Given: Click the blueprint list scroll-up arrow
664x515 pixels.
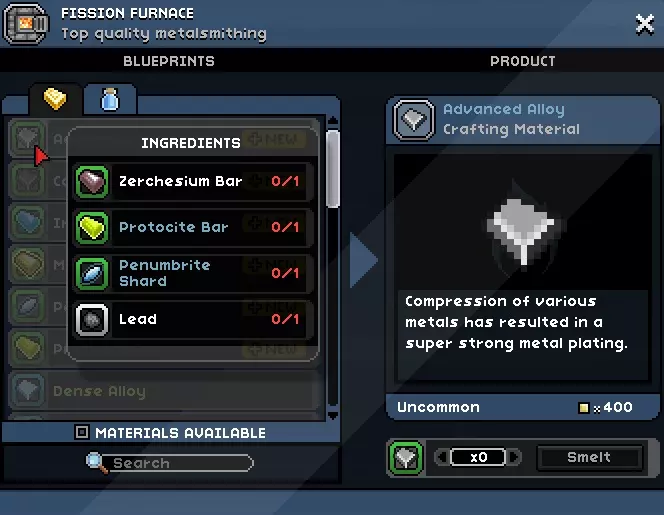Looking at the screenshot, I should [333, 121].
